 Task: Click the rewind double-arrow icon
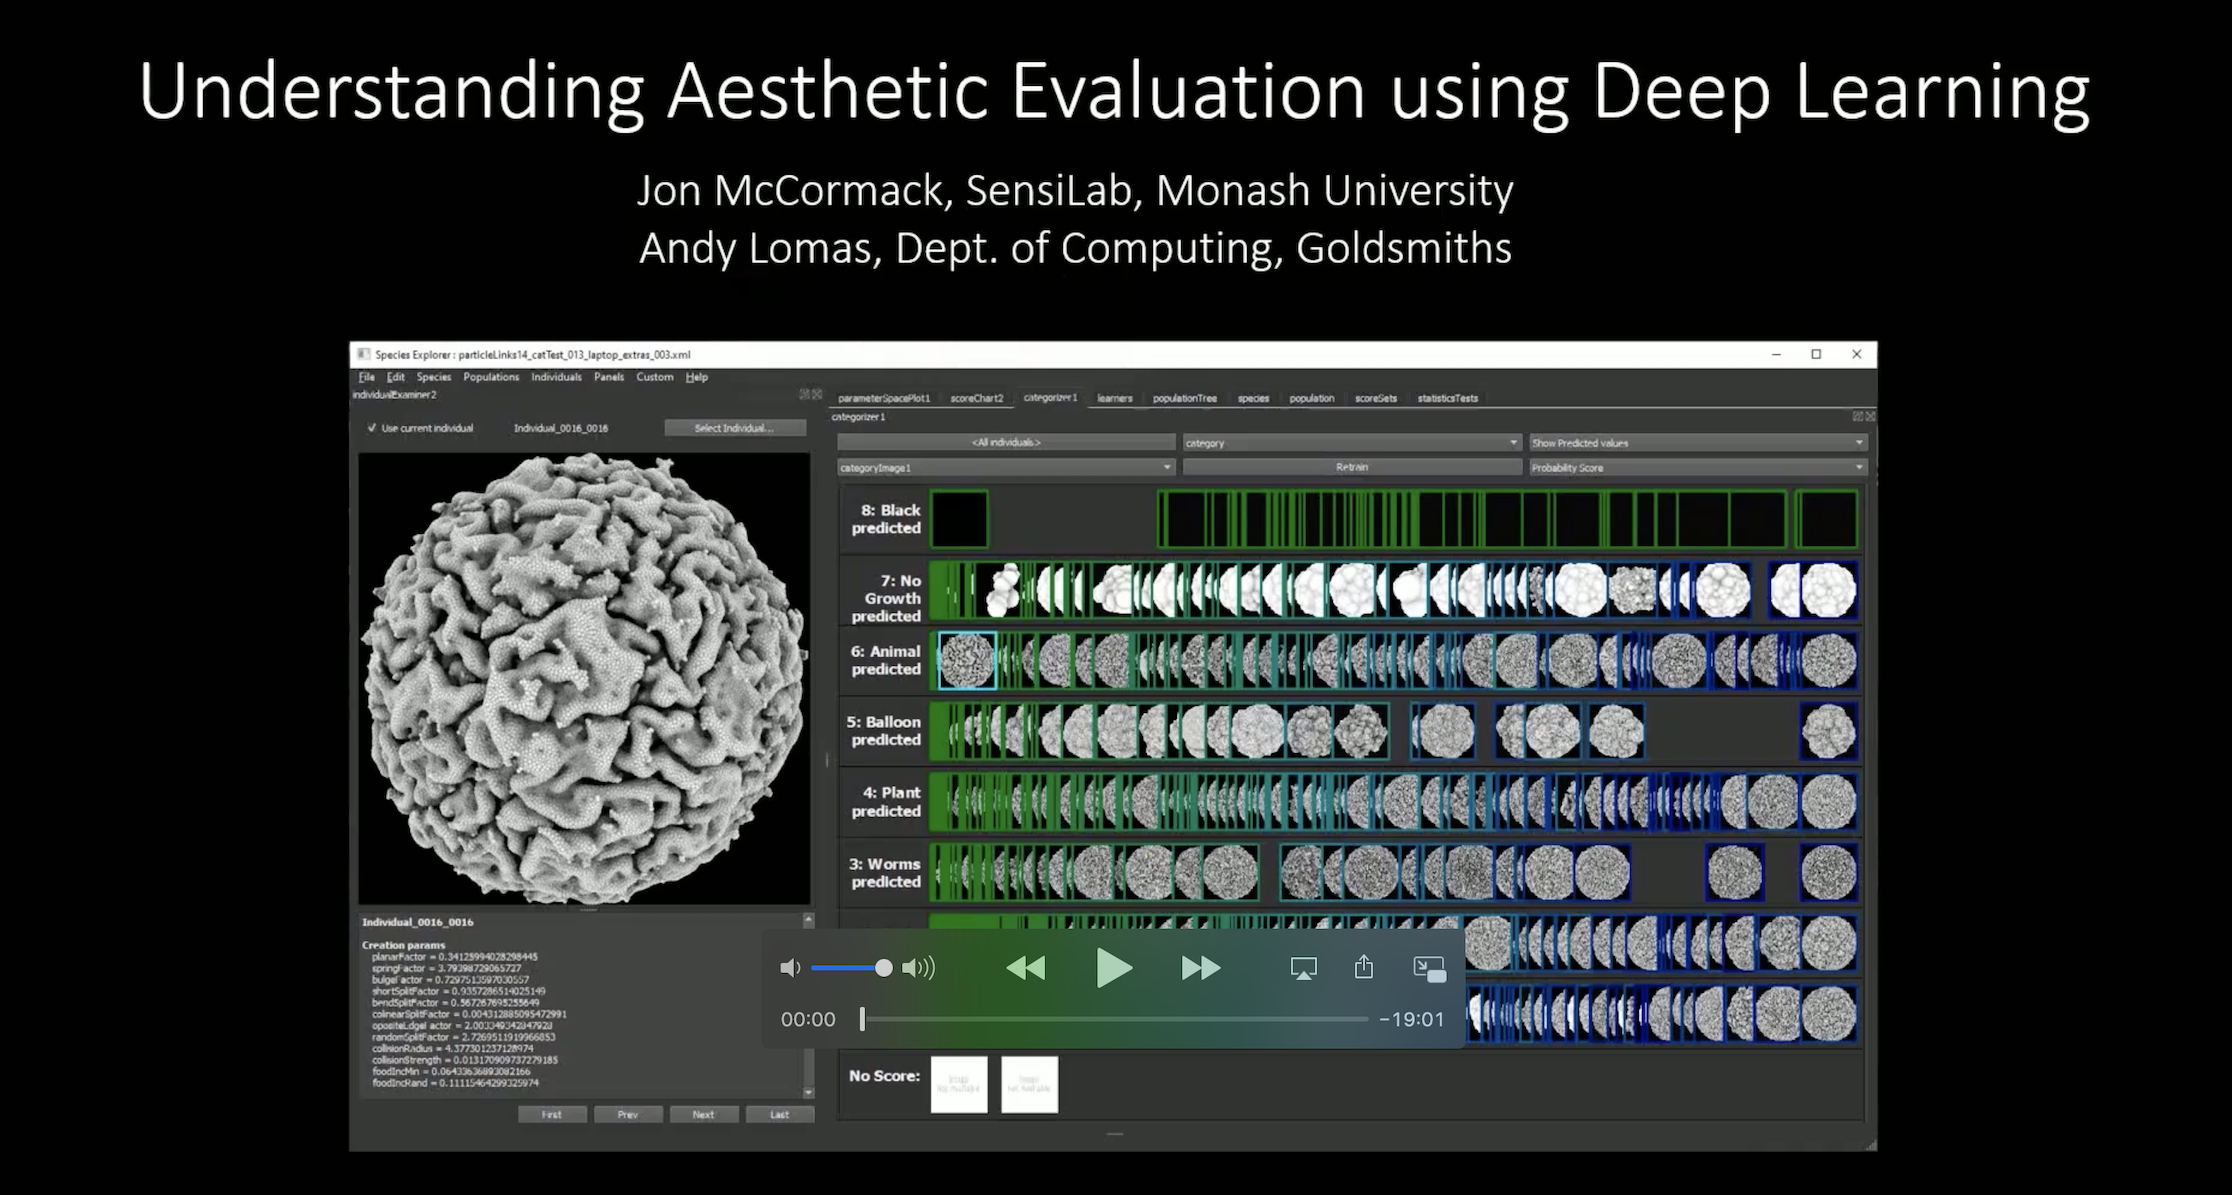click(x=1025, y=968)
